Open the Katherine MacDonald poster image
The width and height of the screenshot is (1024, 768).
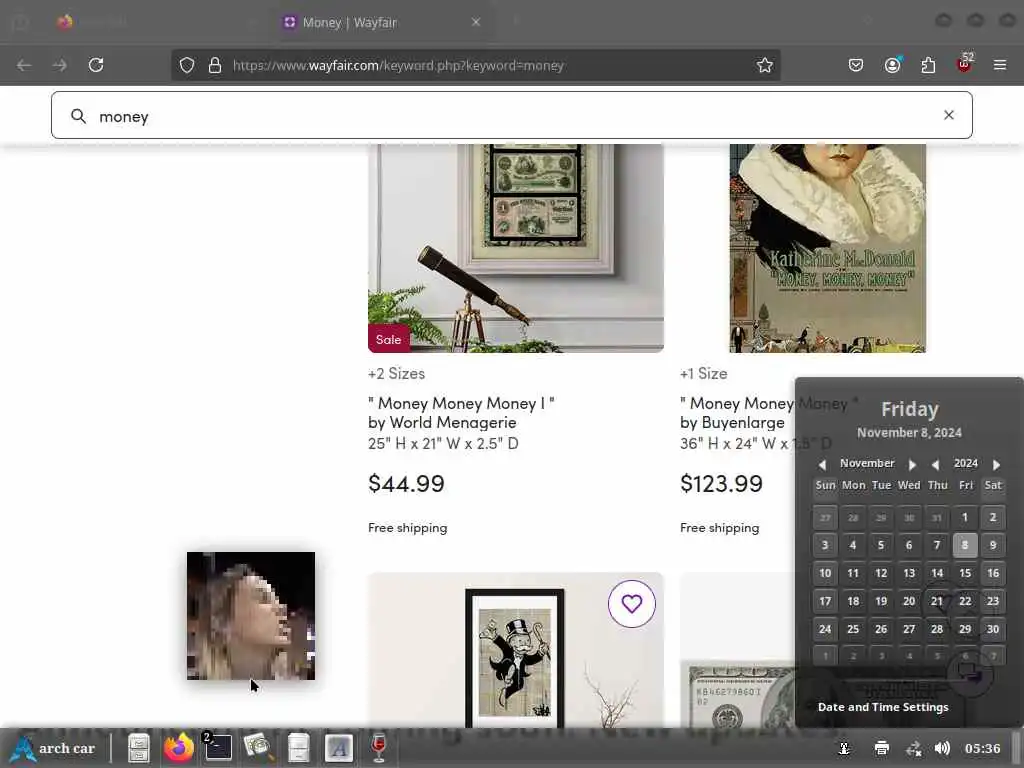pyautogui.click(x=827, y=248)
